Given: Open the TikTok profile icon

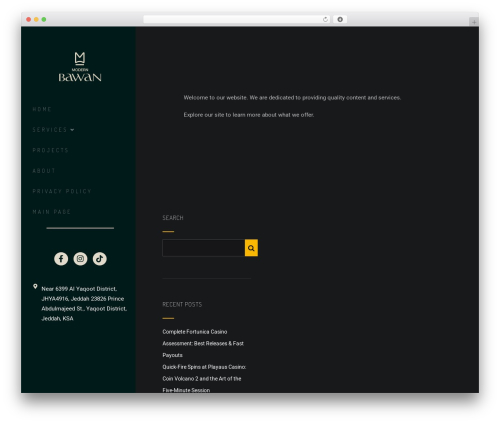Looking at the screenshot, I should pos(100,259).
